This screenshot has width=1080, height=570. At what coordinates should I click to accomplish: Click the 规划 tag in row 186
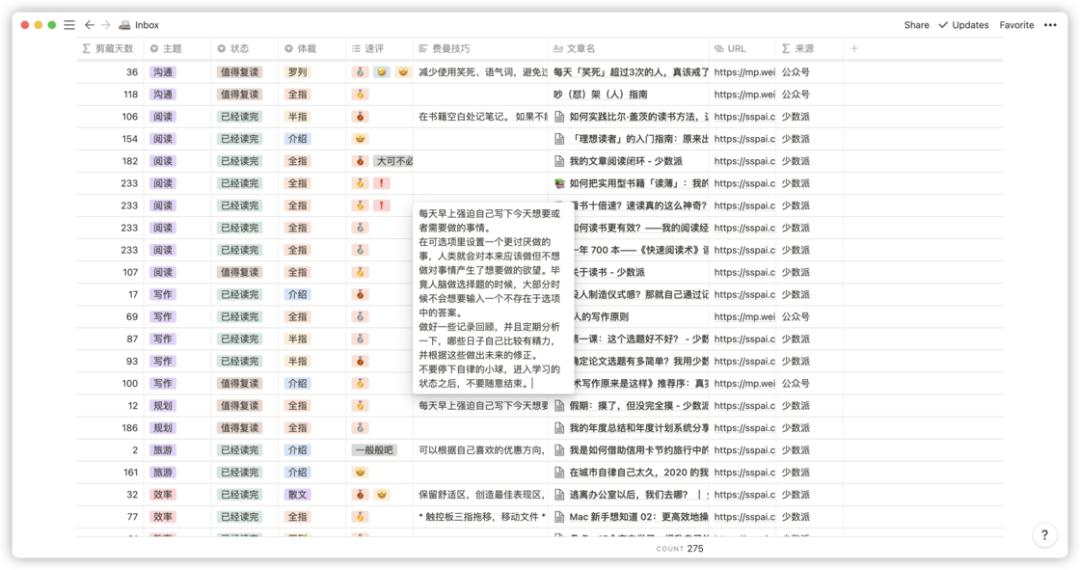click(163, 428)
